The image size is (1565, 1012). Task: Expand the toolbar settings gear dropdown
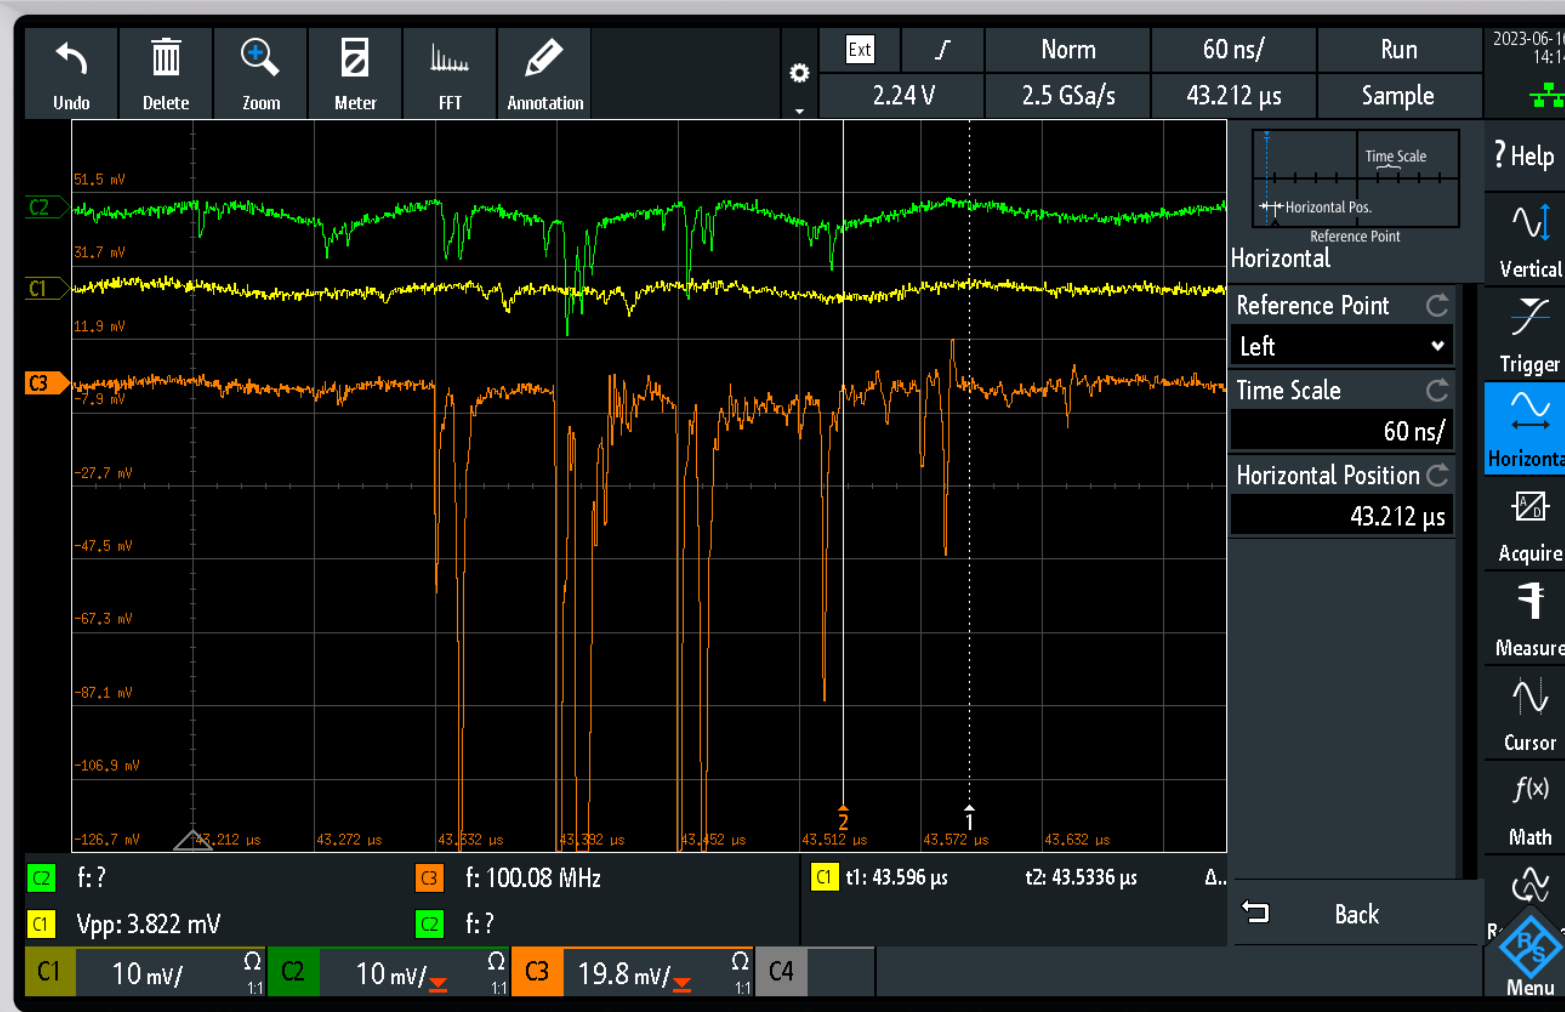[x=799, y=76]
